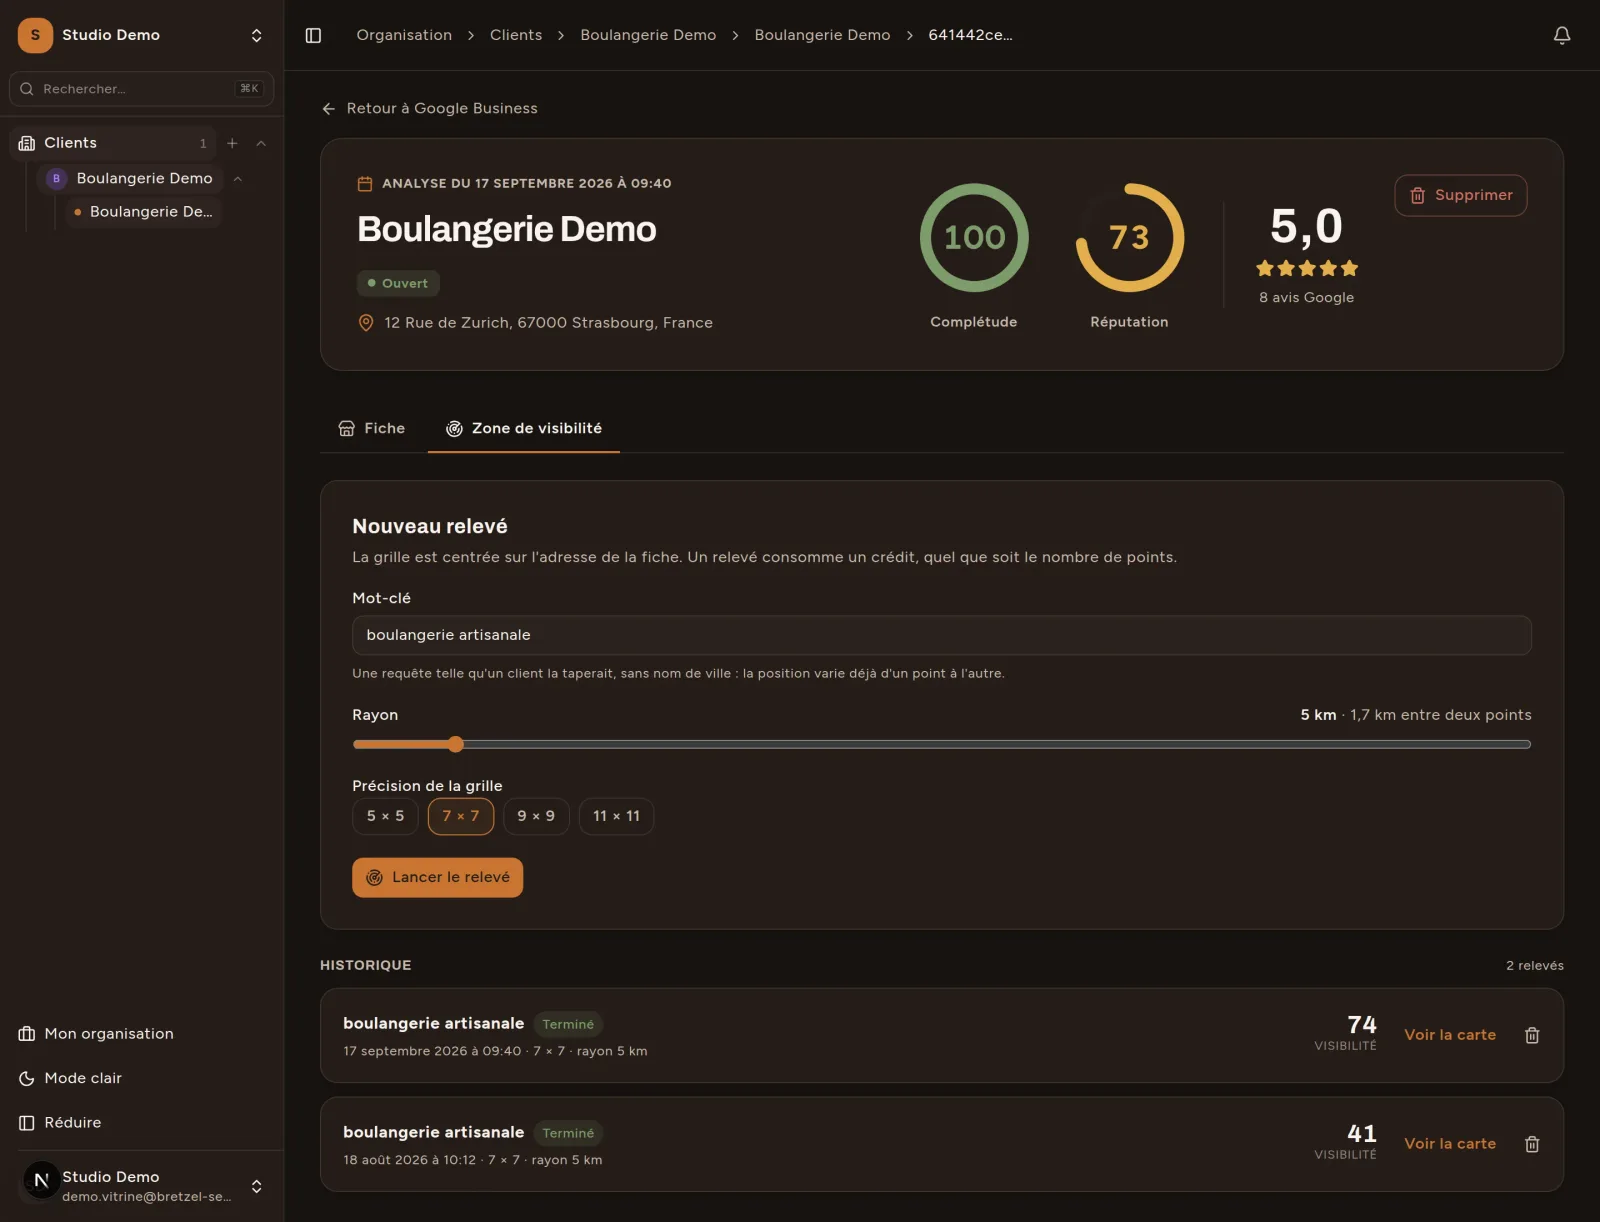1600x1222 pixels.
Task: Click the first Boulangerie Demo breadcrumb
Action: pos(648,35)
